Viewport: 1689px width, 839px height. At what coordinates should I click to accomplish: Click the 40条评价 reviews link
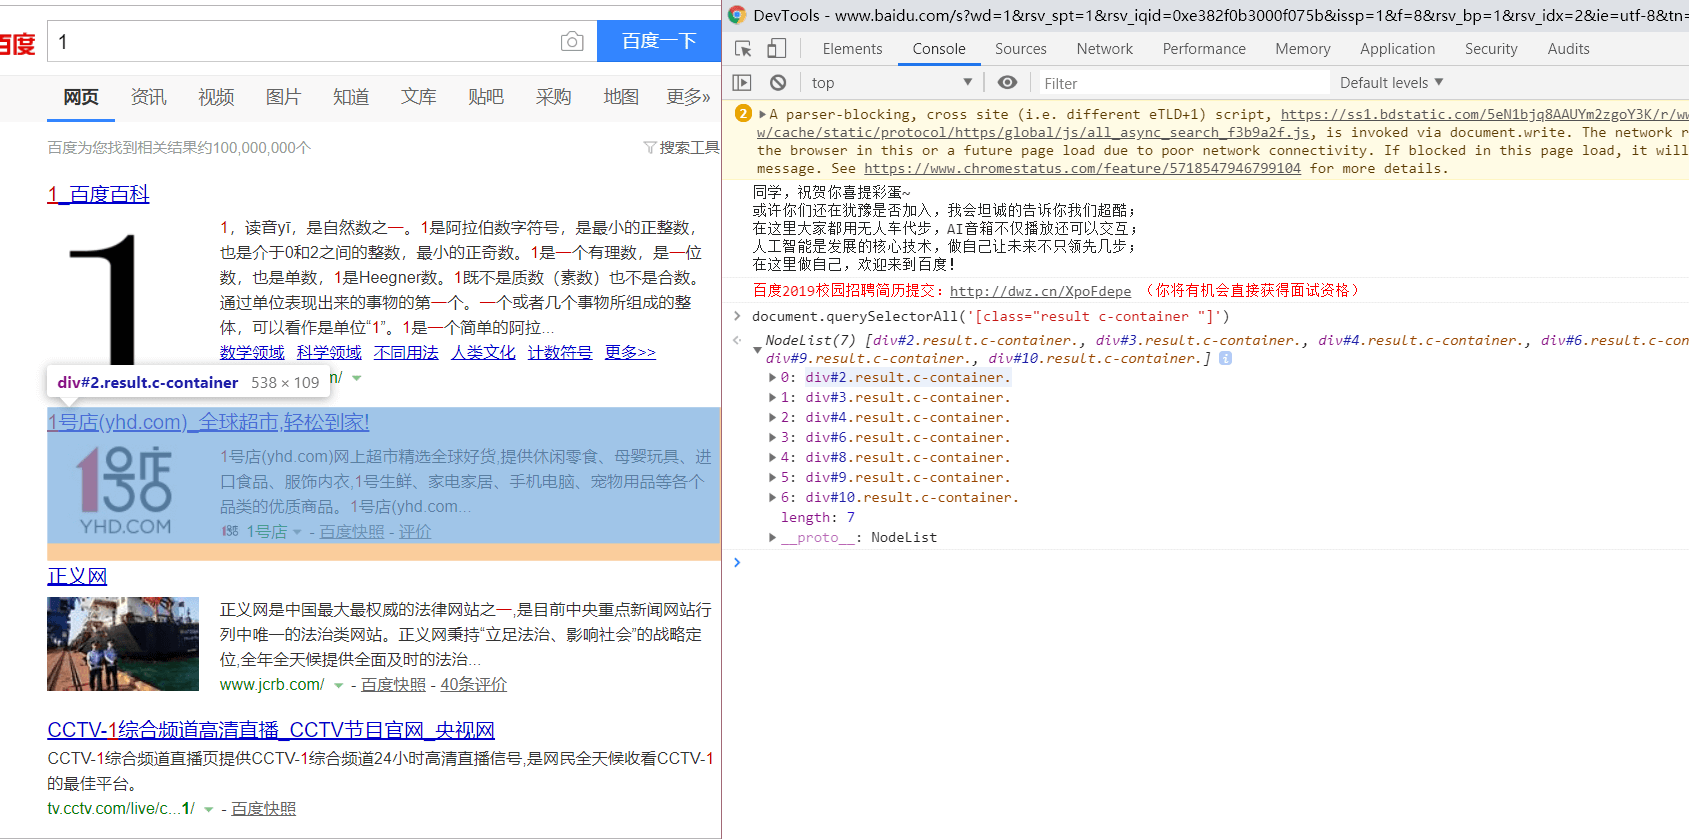tap(474, 685)
